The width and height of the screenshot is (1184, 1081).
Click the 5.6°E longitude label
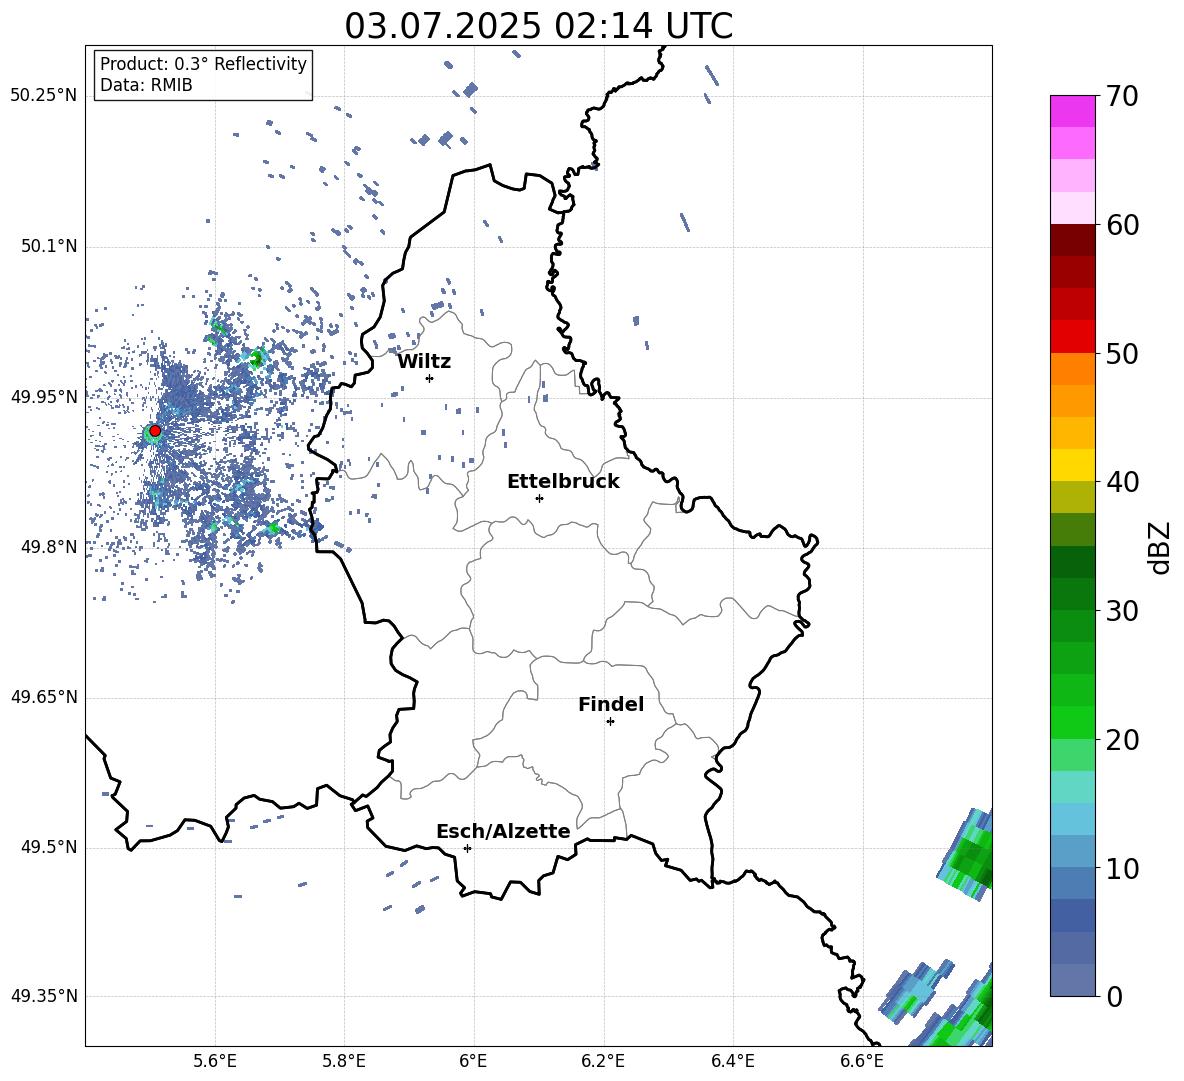pos(214,1061)
